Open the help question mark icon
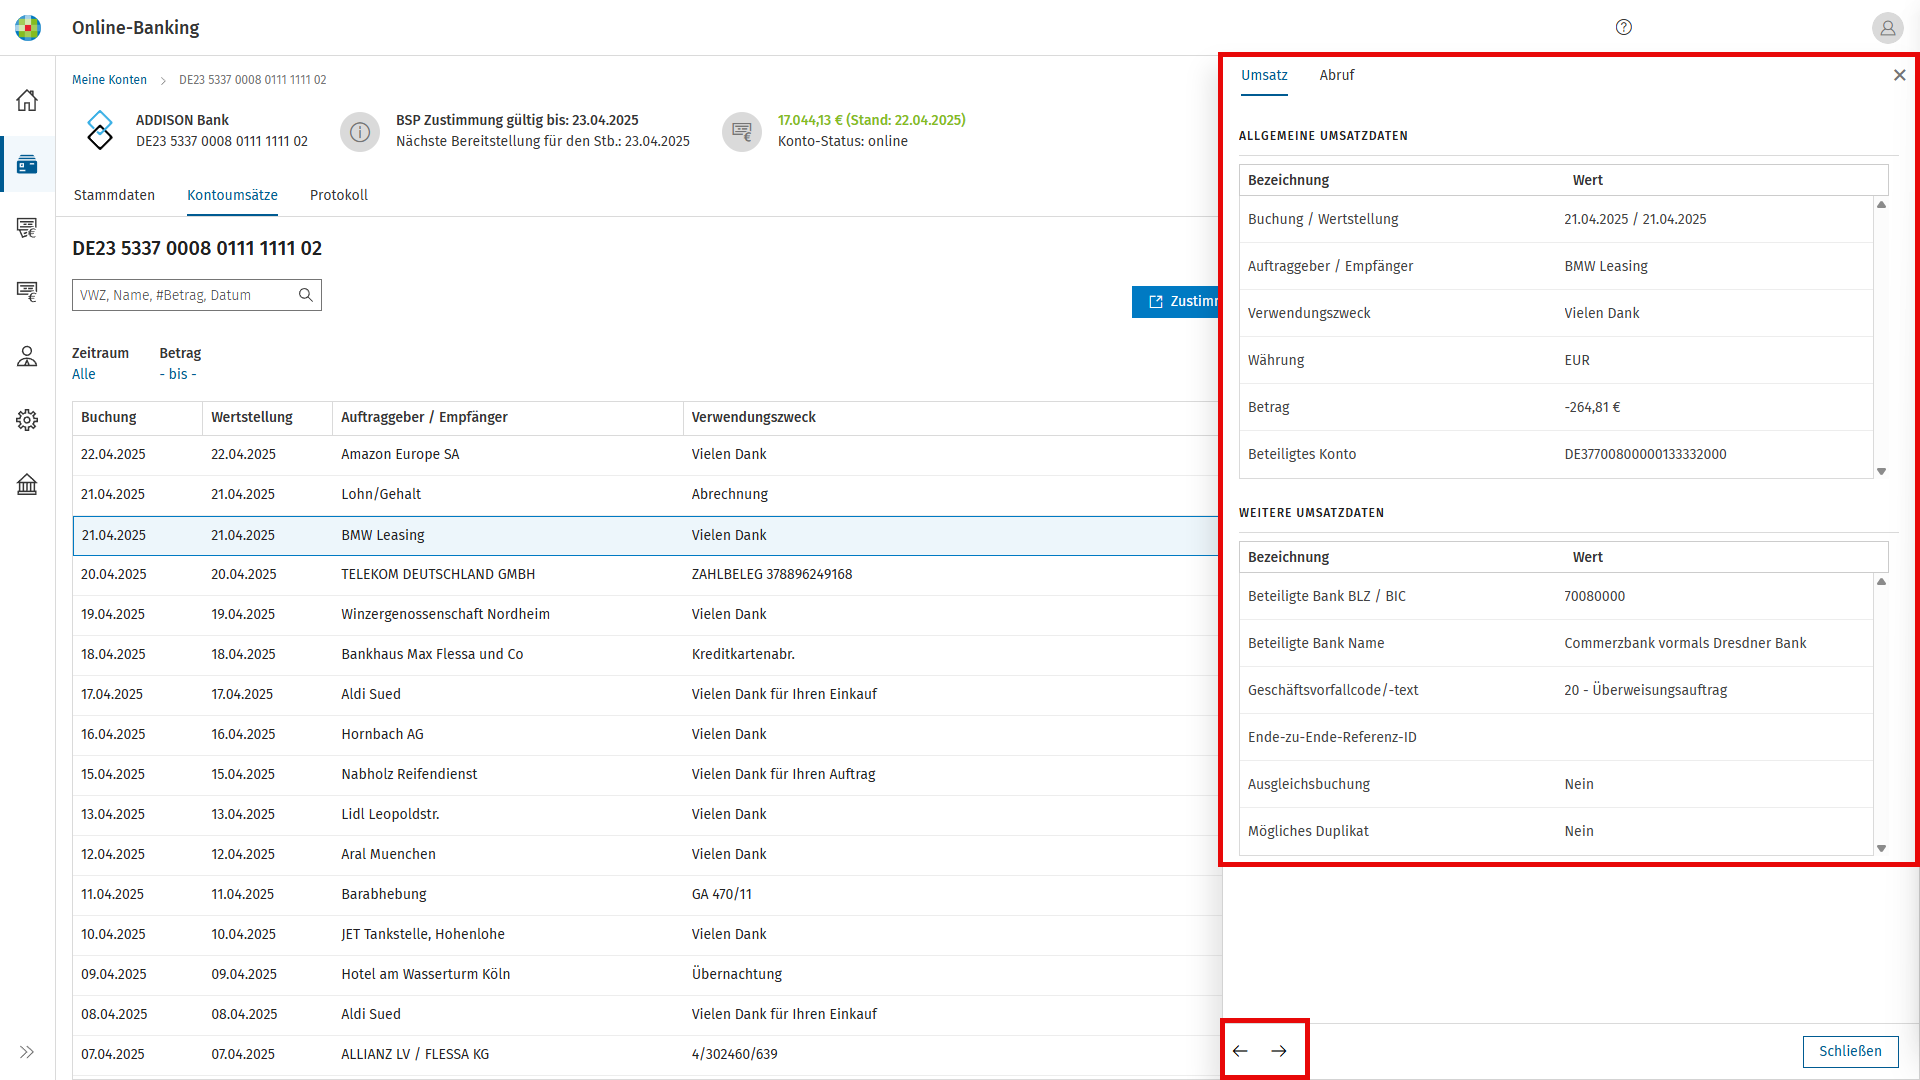Image resolution: width=1920 pixels, height=1080 pixels. (1624, 27)
